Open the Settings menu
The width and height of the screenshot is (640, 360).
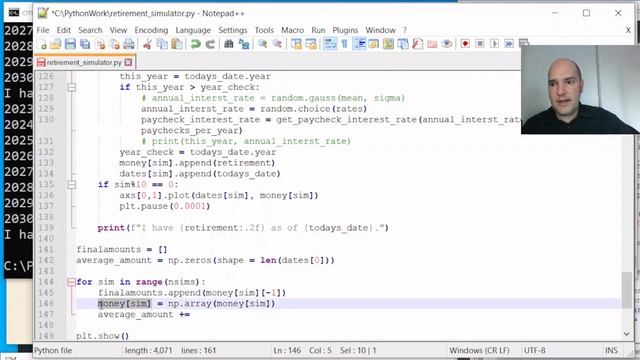coord(233,30)
